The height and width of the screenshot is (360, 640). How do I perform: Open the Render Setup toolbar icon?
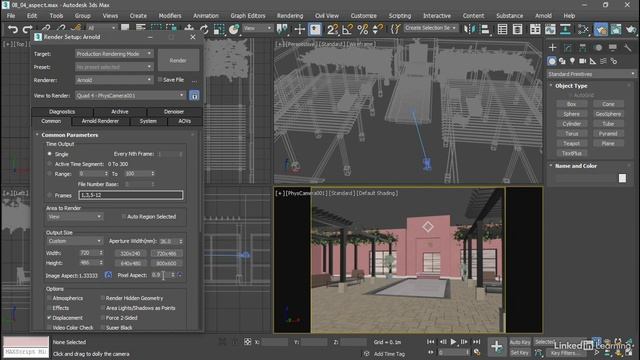click(601, 29)
